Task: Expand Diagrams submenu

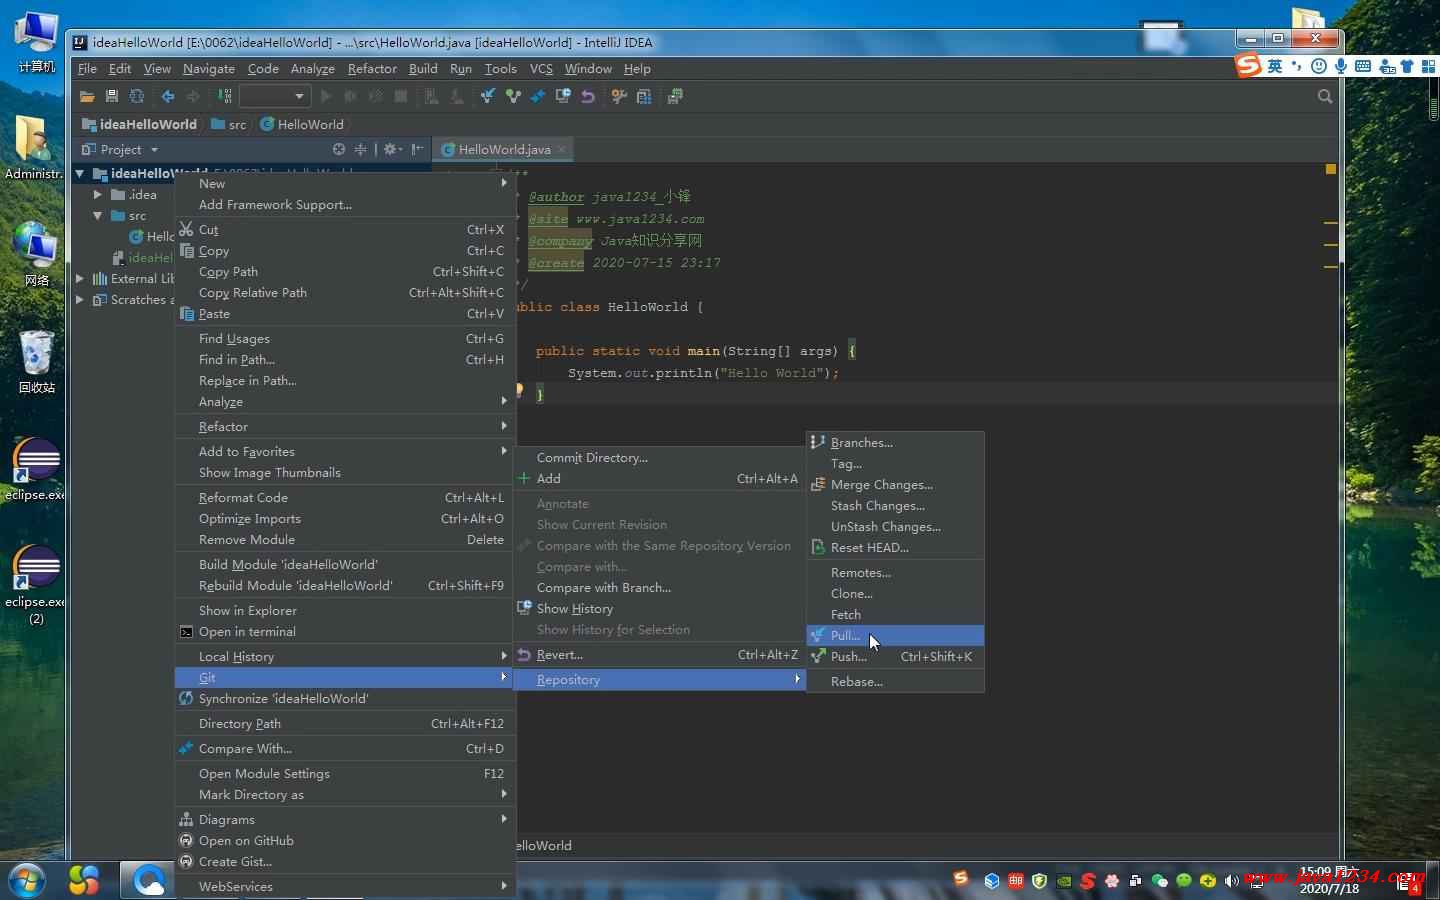Action: click(344, 819)
